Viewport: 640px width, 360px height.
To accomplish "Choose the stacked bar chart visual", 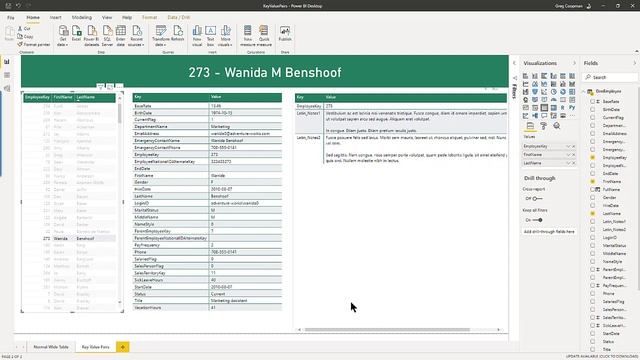I will pos(526,76).
